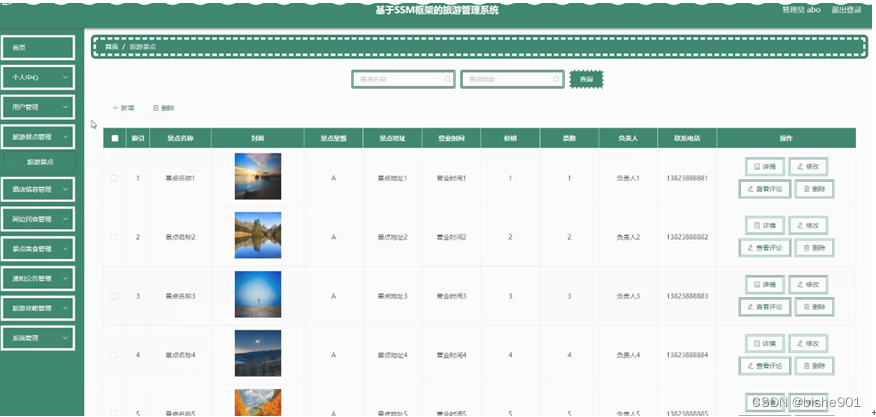Expand the 周边民宿管理 sidebar menu
The width and height of the screenshot is (876, 417).
pyautogui.click(x=37, y=219)
